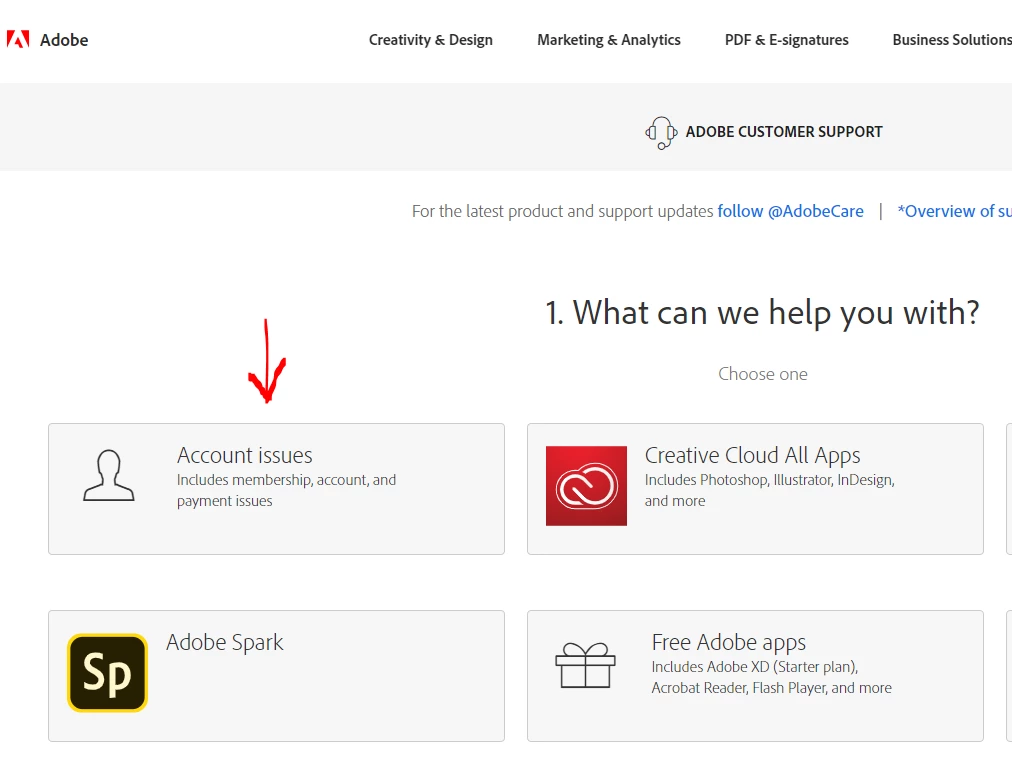1012x768 pixels.
Task: Click the Creative Cloud red logo icon
Action: pyautogui.click(x=586, y=485)
